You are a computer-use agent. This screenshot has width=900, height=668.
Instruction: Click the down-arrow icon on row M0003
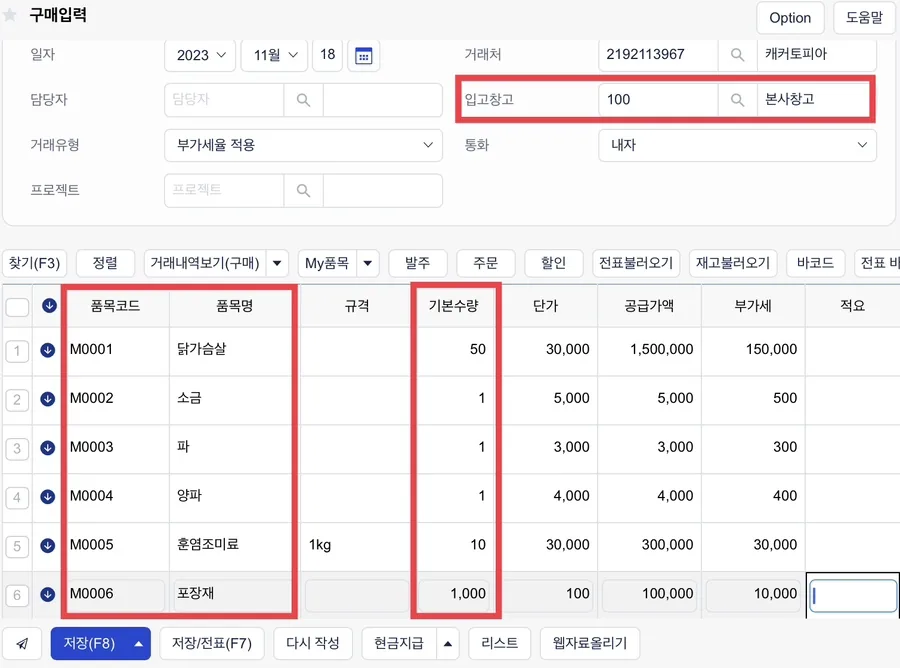click(48, 448)
